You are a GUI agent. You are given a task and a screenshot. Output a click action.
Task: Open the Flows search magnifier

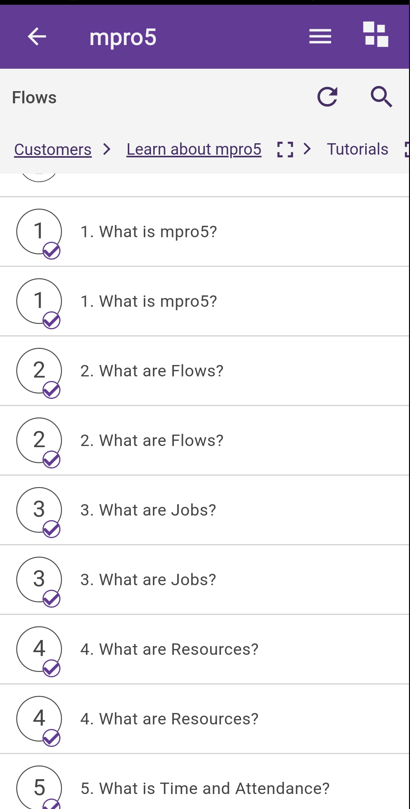[x=382, y=97]
